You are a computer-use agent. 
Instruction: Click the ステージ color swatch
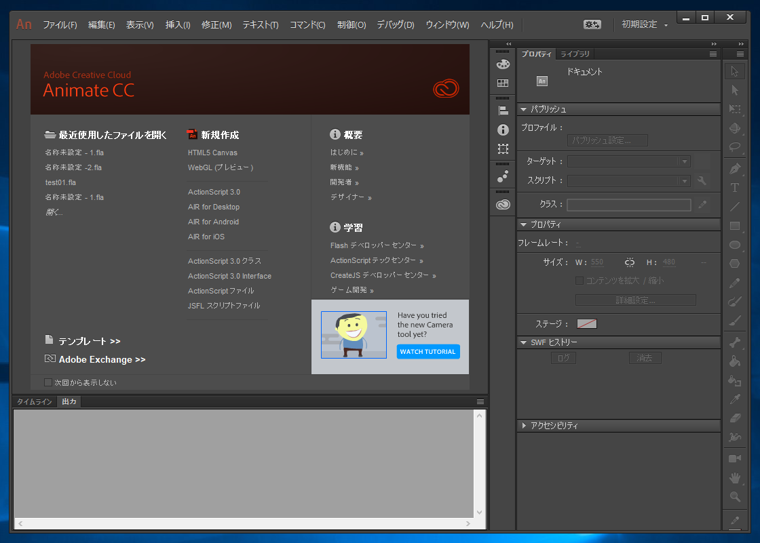click(586, 323)
